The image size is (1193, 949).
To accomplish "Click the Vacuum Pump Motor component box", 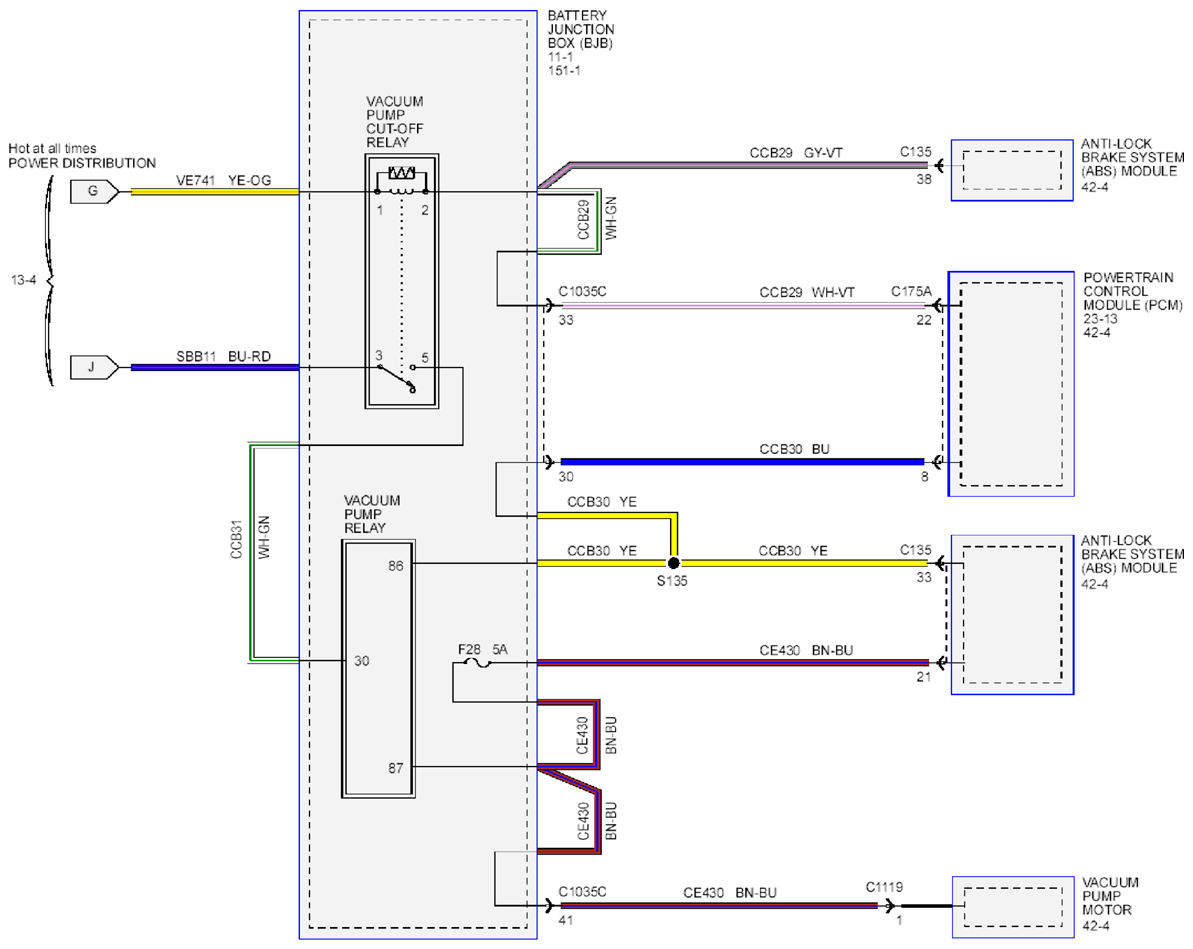I will tap(1013, 907).
